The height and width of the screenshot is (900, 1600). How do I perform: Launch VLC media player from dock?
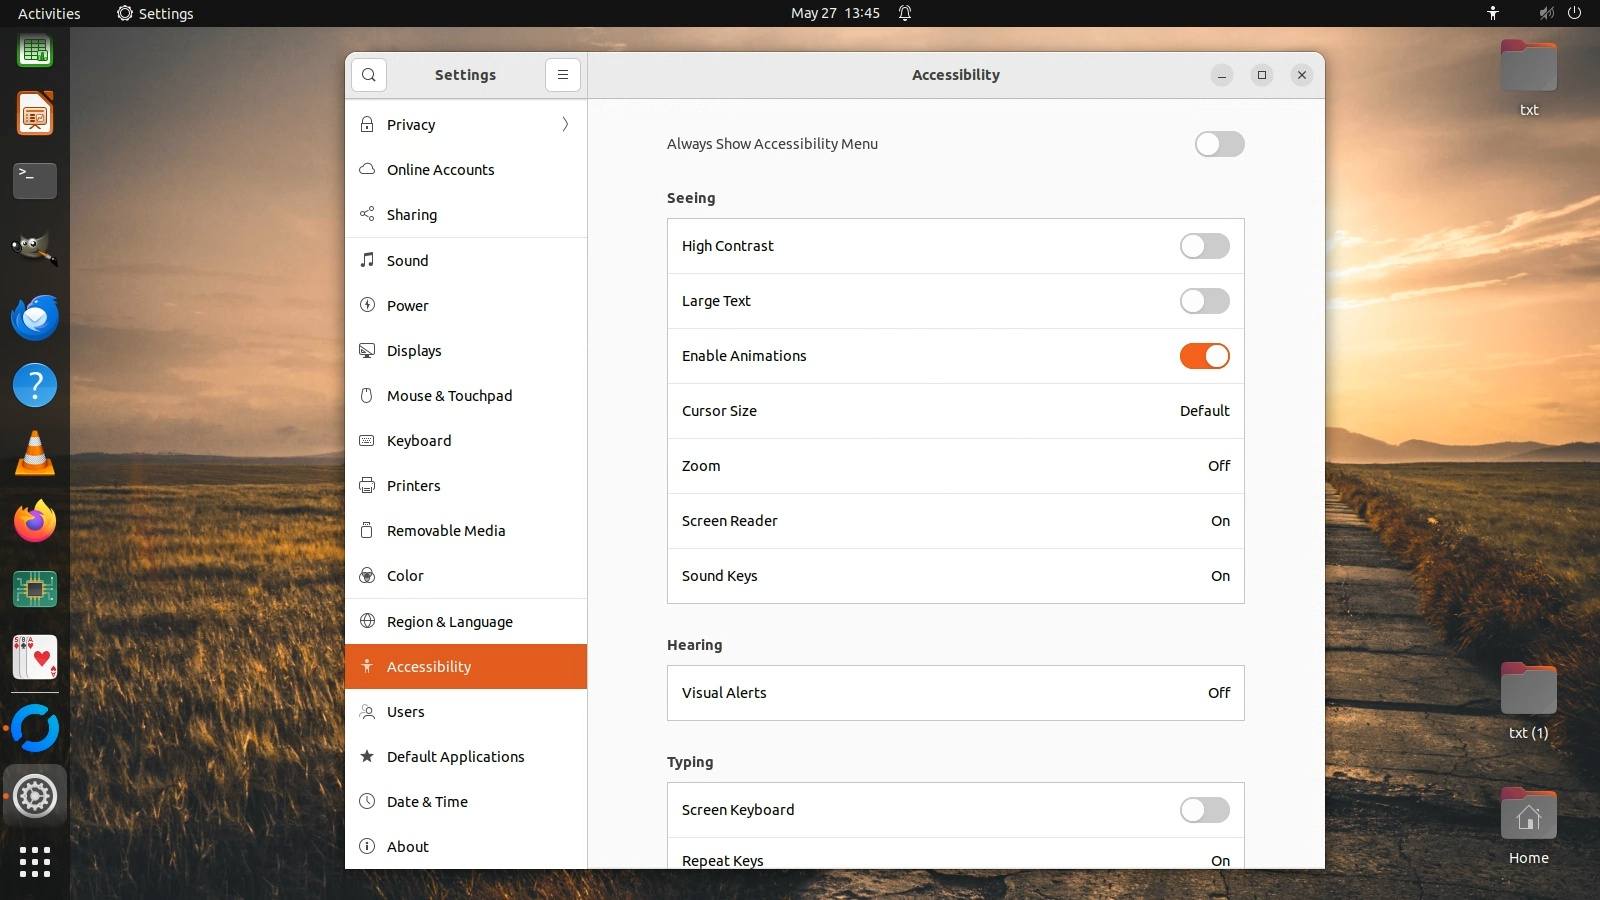(35, 454)
